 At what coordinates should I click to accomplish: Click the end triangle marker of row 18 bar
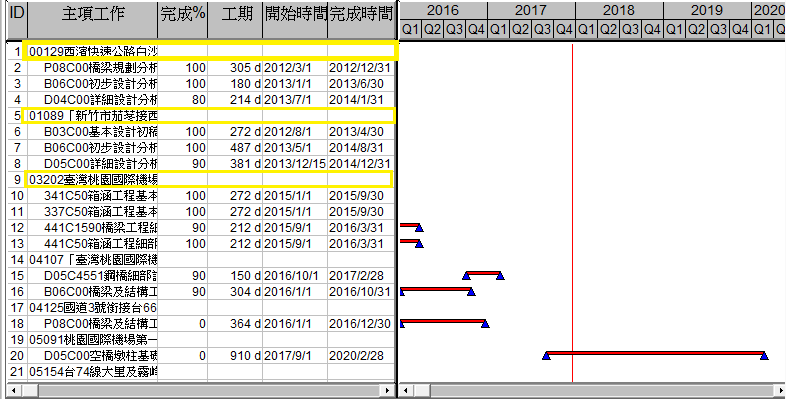tap(485, 324)
